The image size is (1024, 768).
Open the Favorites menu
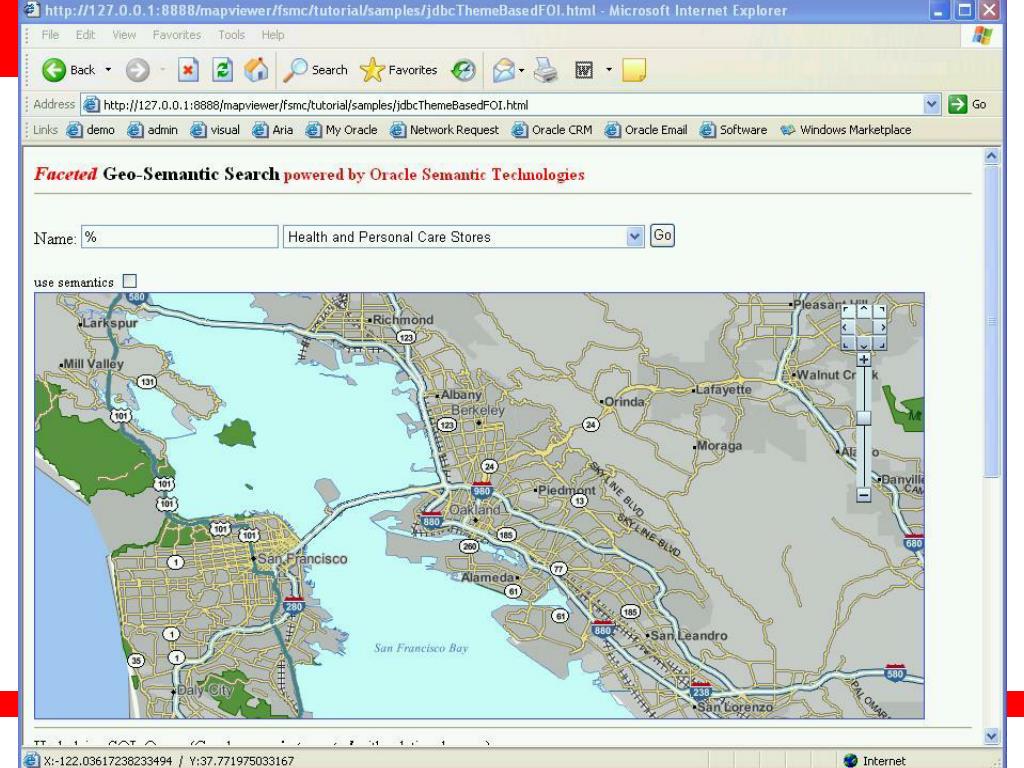point(177,35)
